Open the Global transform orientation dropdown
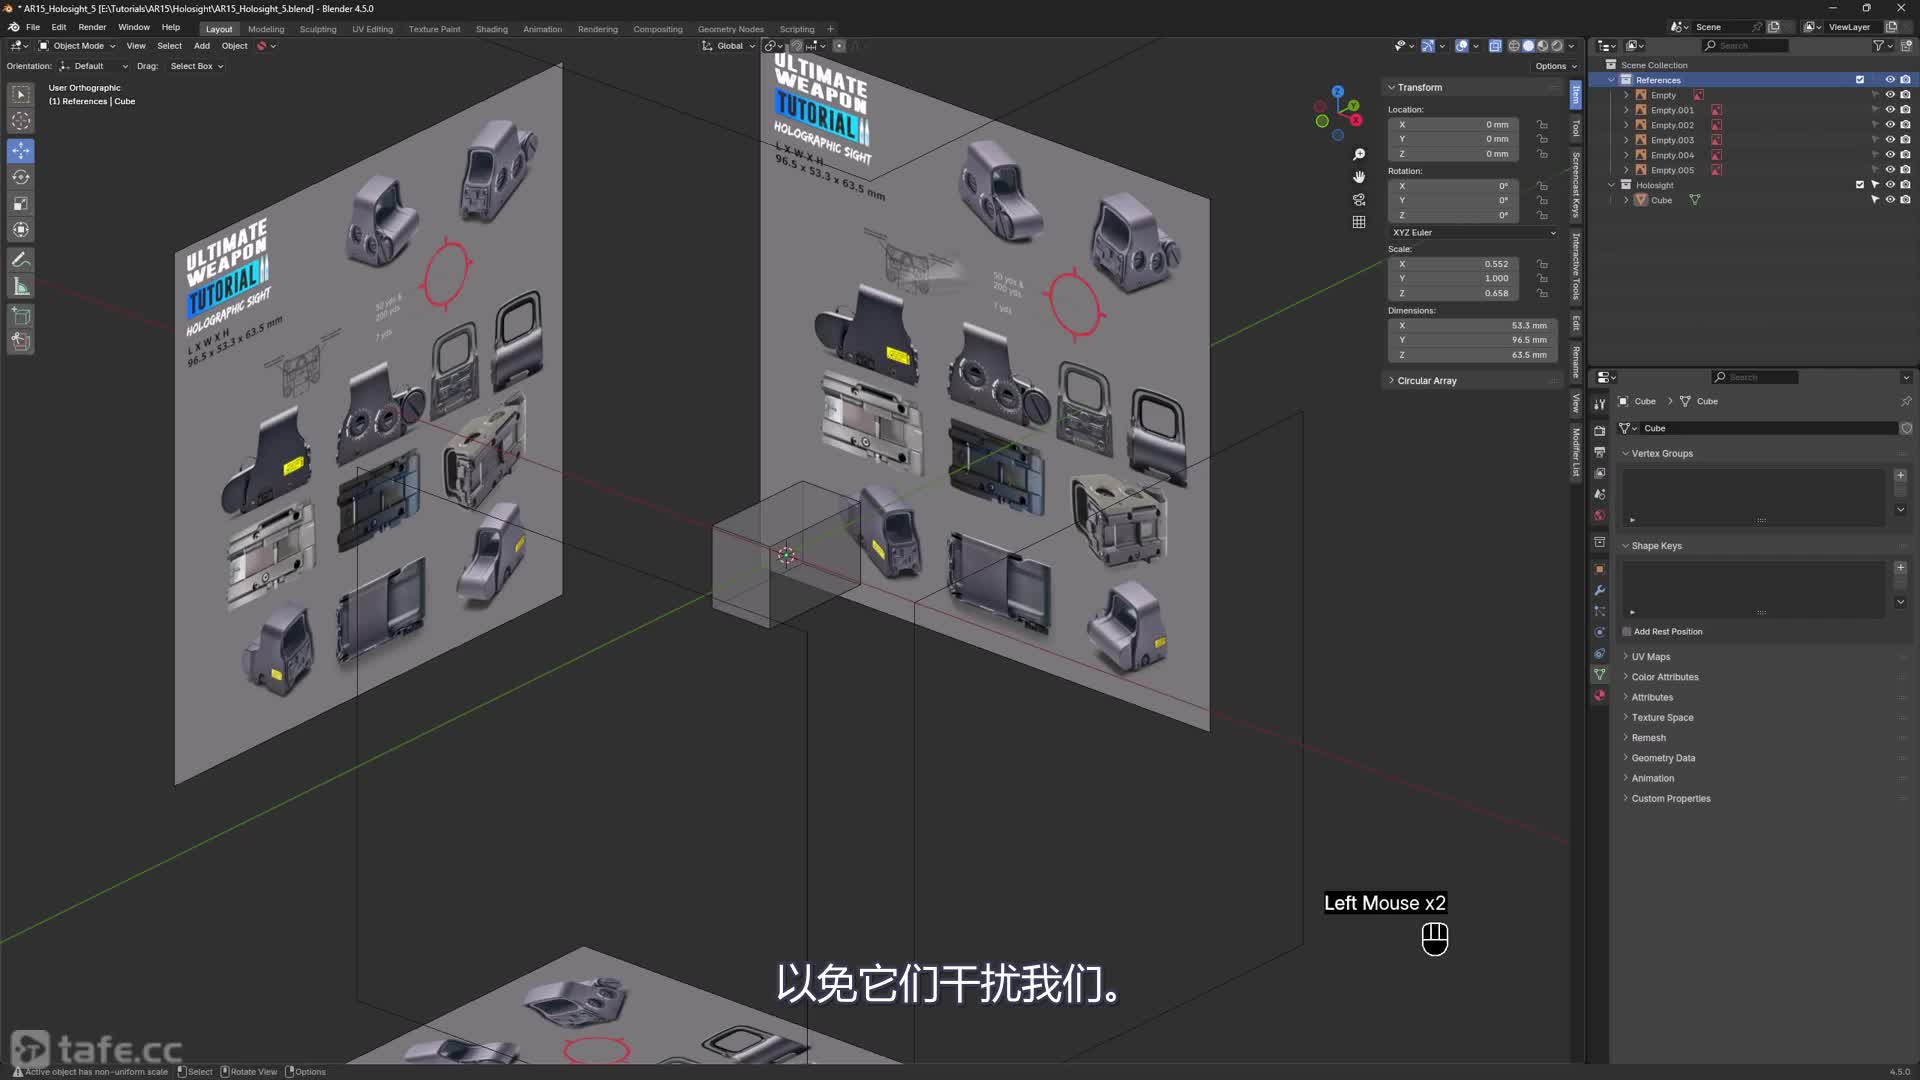1920x1080 pixels. coord(728,46)
